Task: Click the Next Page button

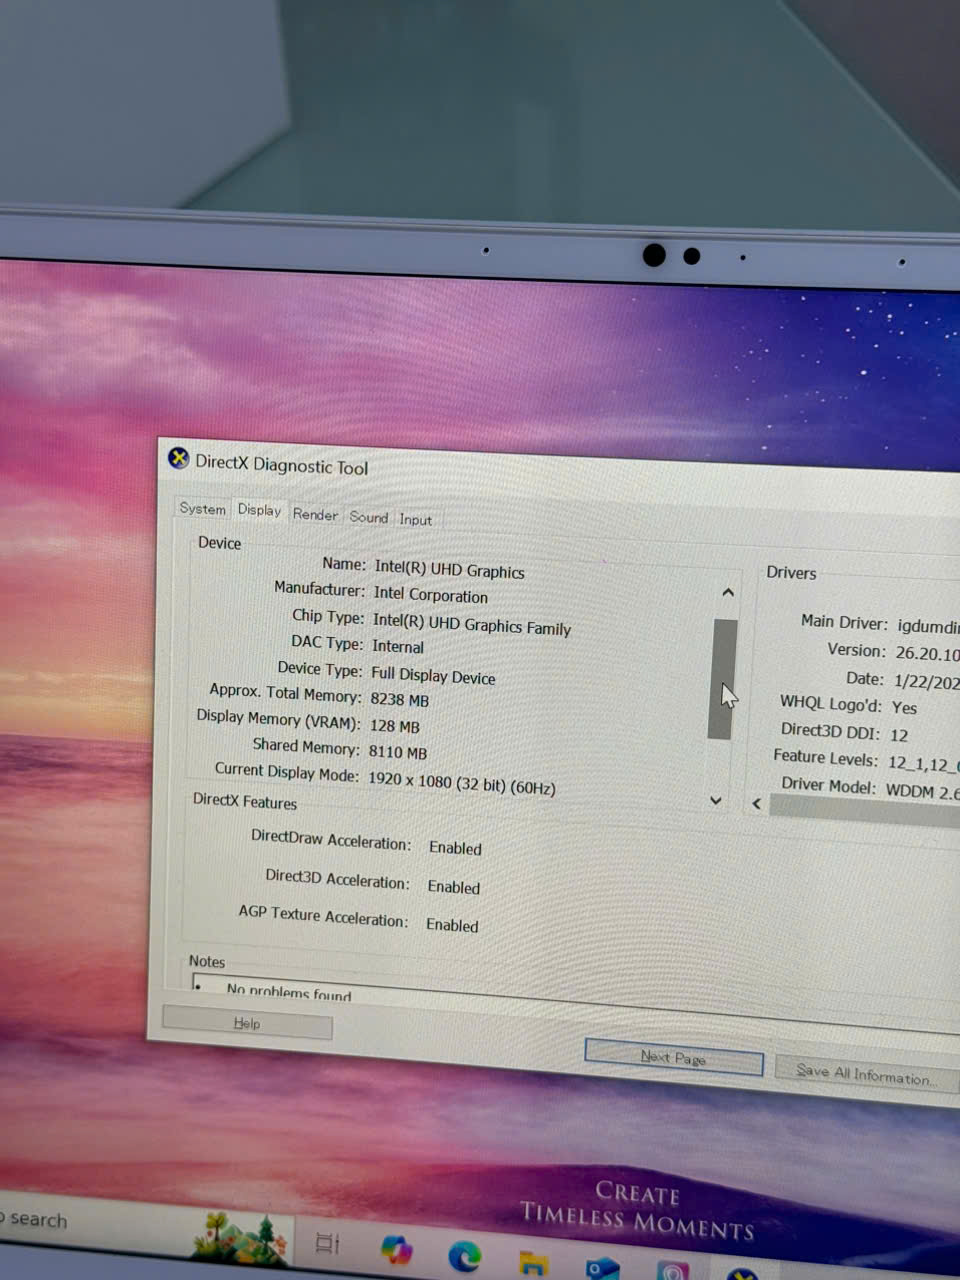Action: pyautogui.click(x=674, y=1057)
